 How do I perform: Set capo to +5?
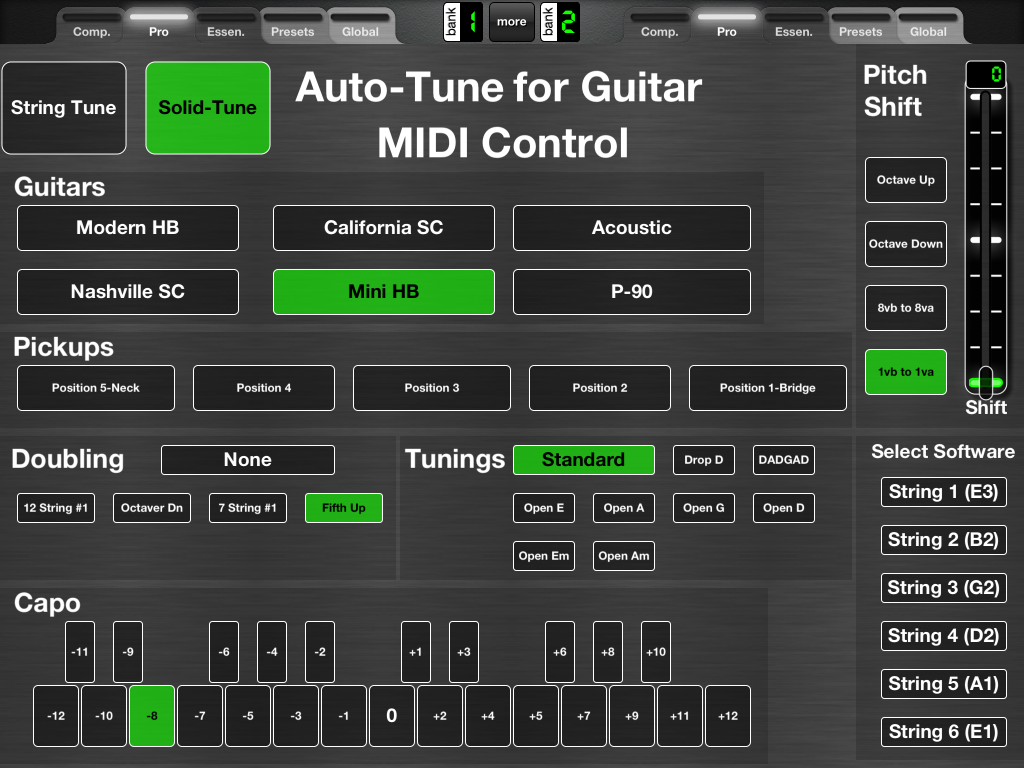click(x=536, y=716)
